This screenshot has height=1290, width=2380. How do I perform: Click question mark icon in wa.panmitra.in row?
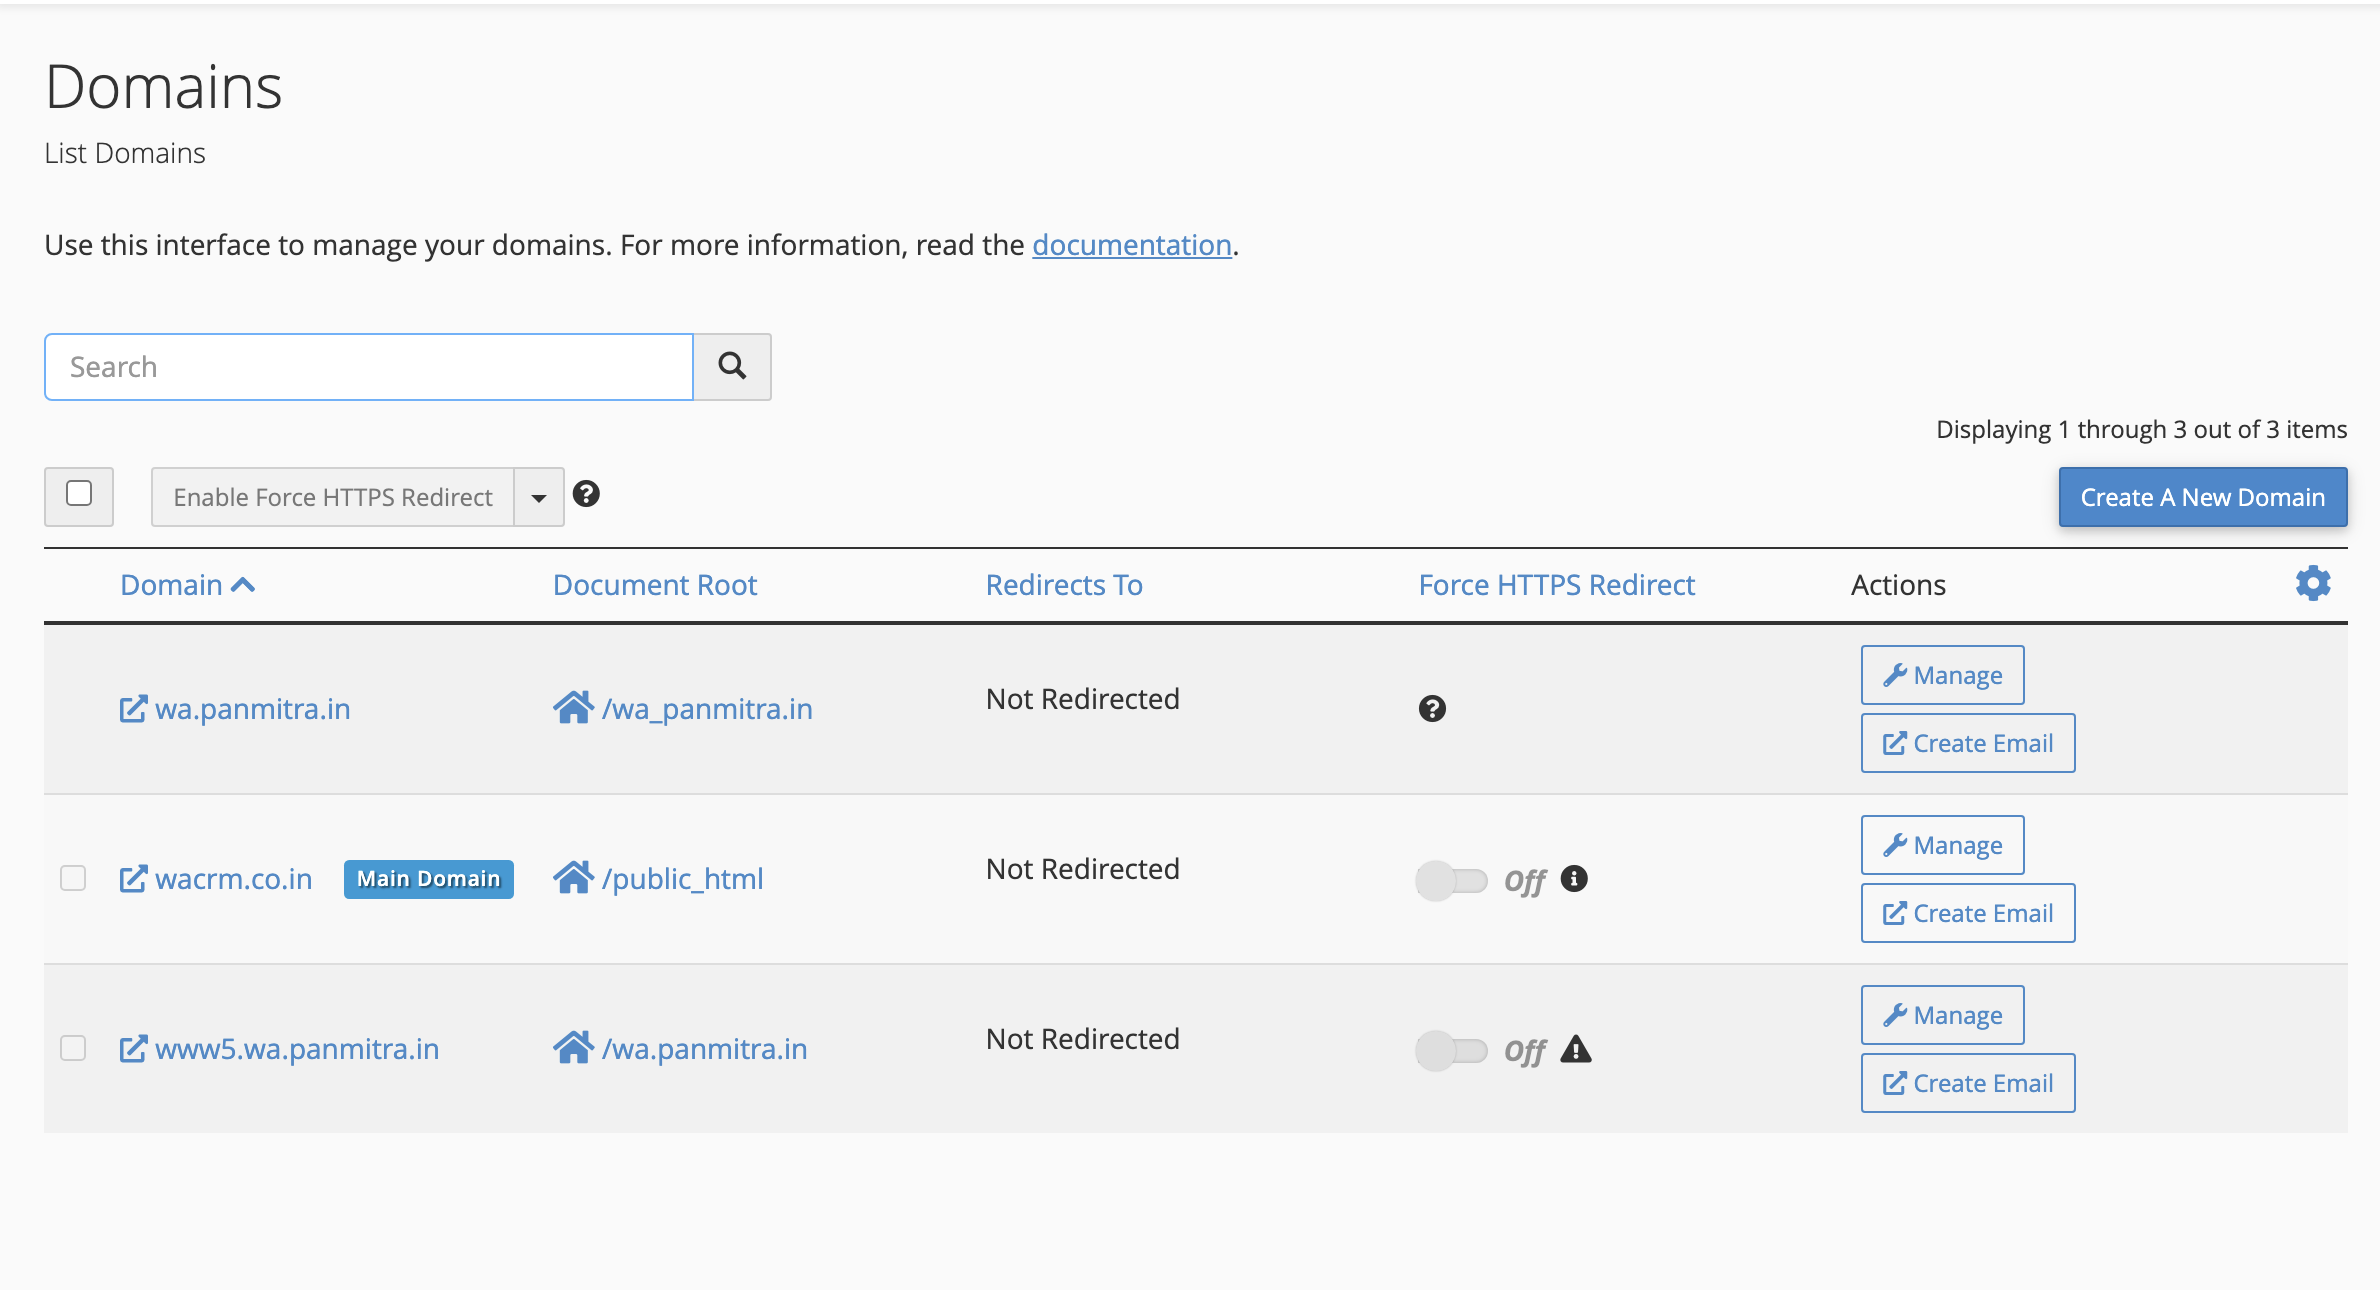coord(1432,709)
